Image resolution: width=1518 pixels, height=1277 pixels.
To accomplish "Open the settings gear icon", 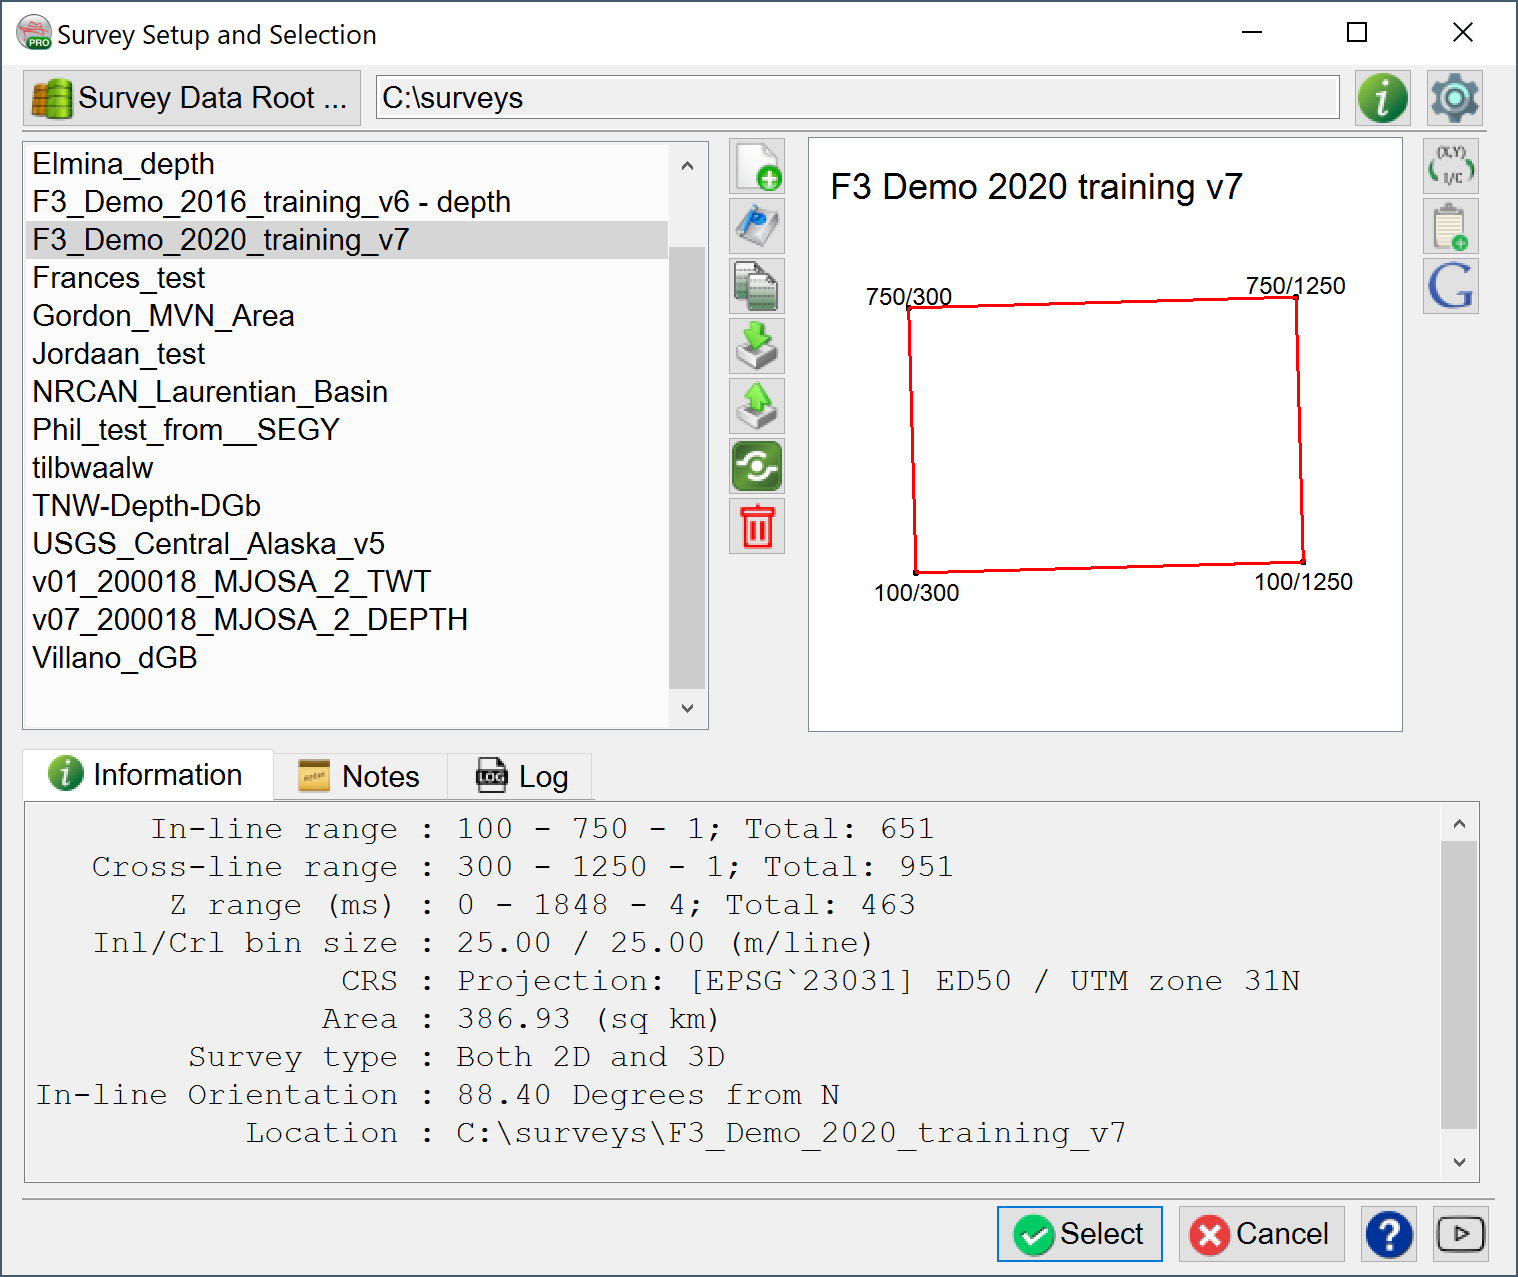I will pyautogui.click(x=1454, y=98).
